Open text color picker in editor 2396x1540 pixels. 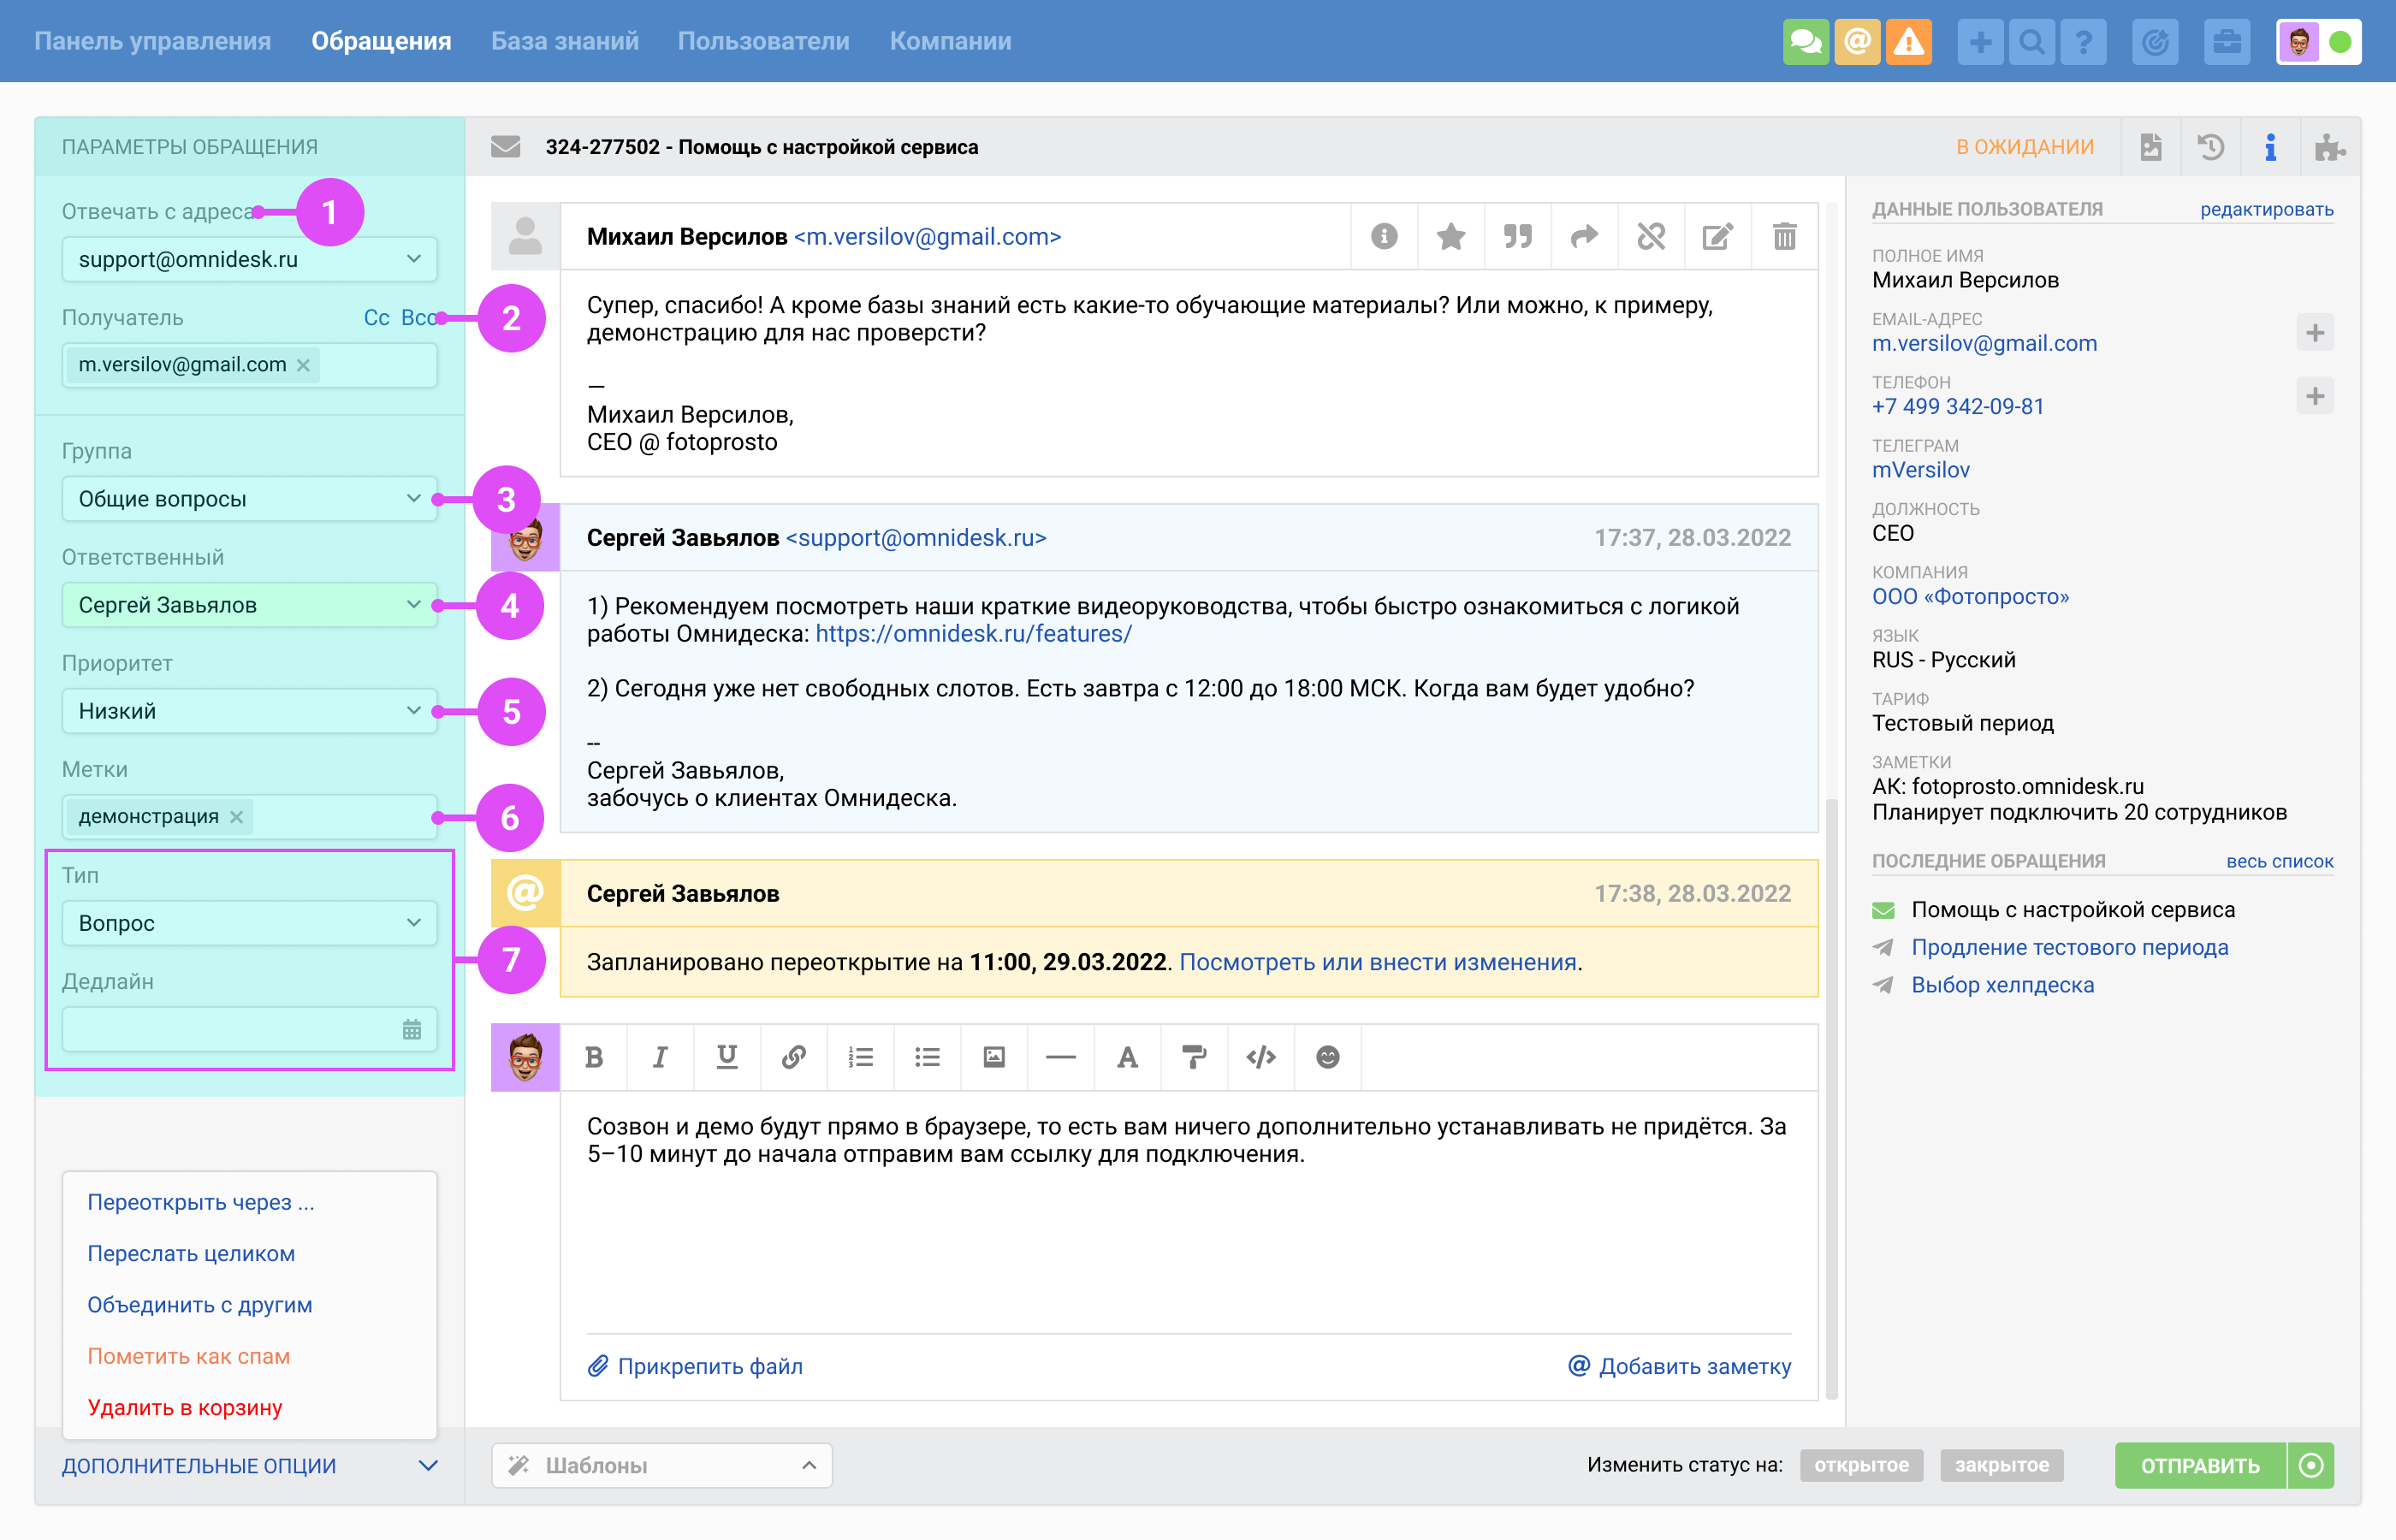[x=1127, y=1057]
